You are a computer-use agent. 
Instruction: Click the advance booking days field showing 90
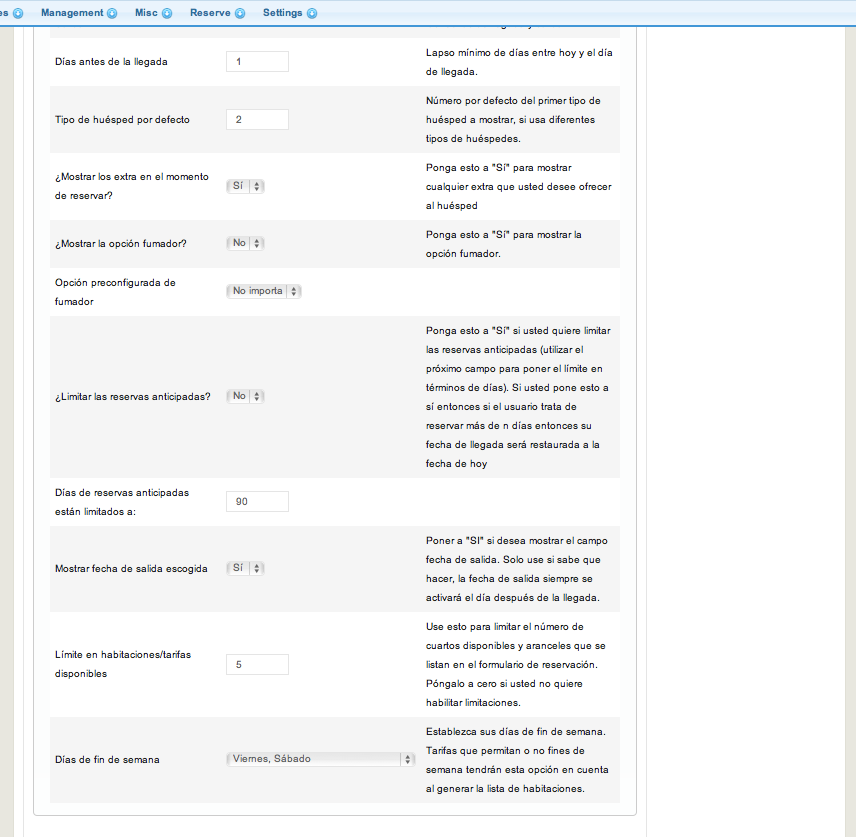click(257, 502)
